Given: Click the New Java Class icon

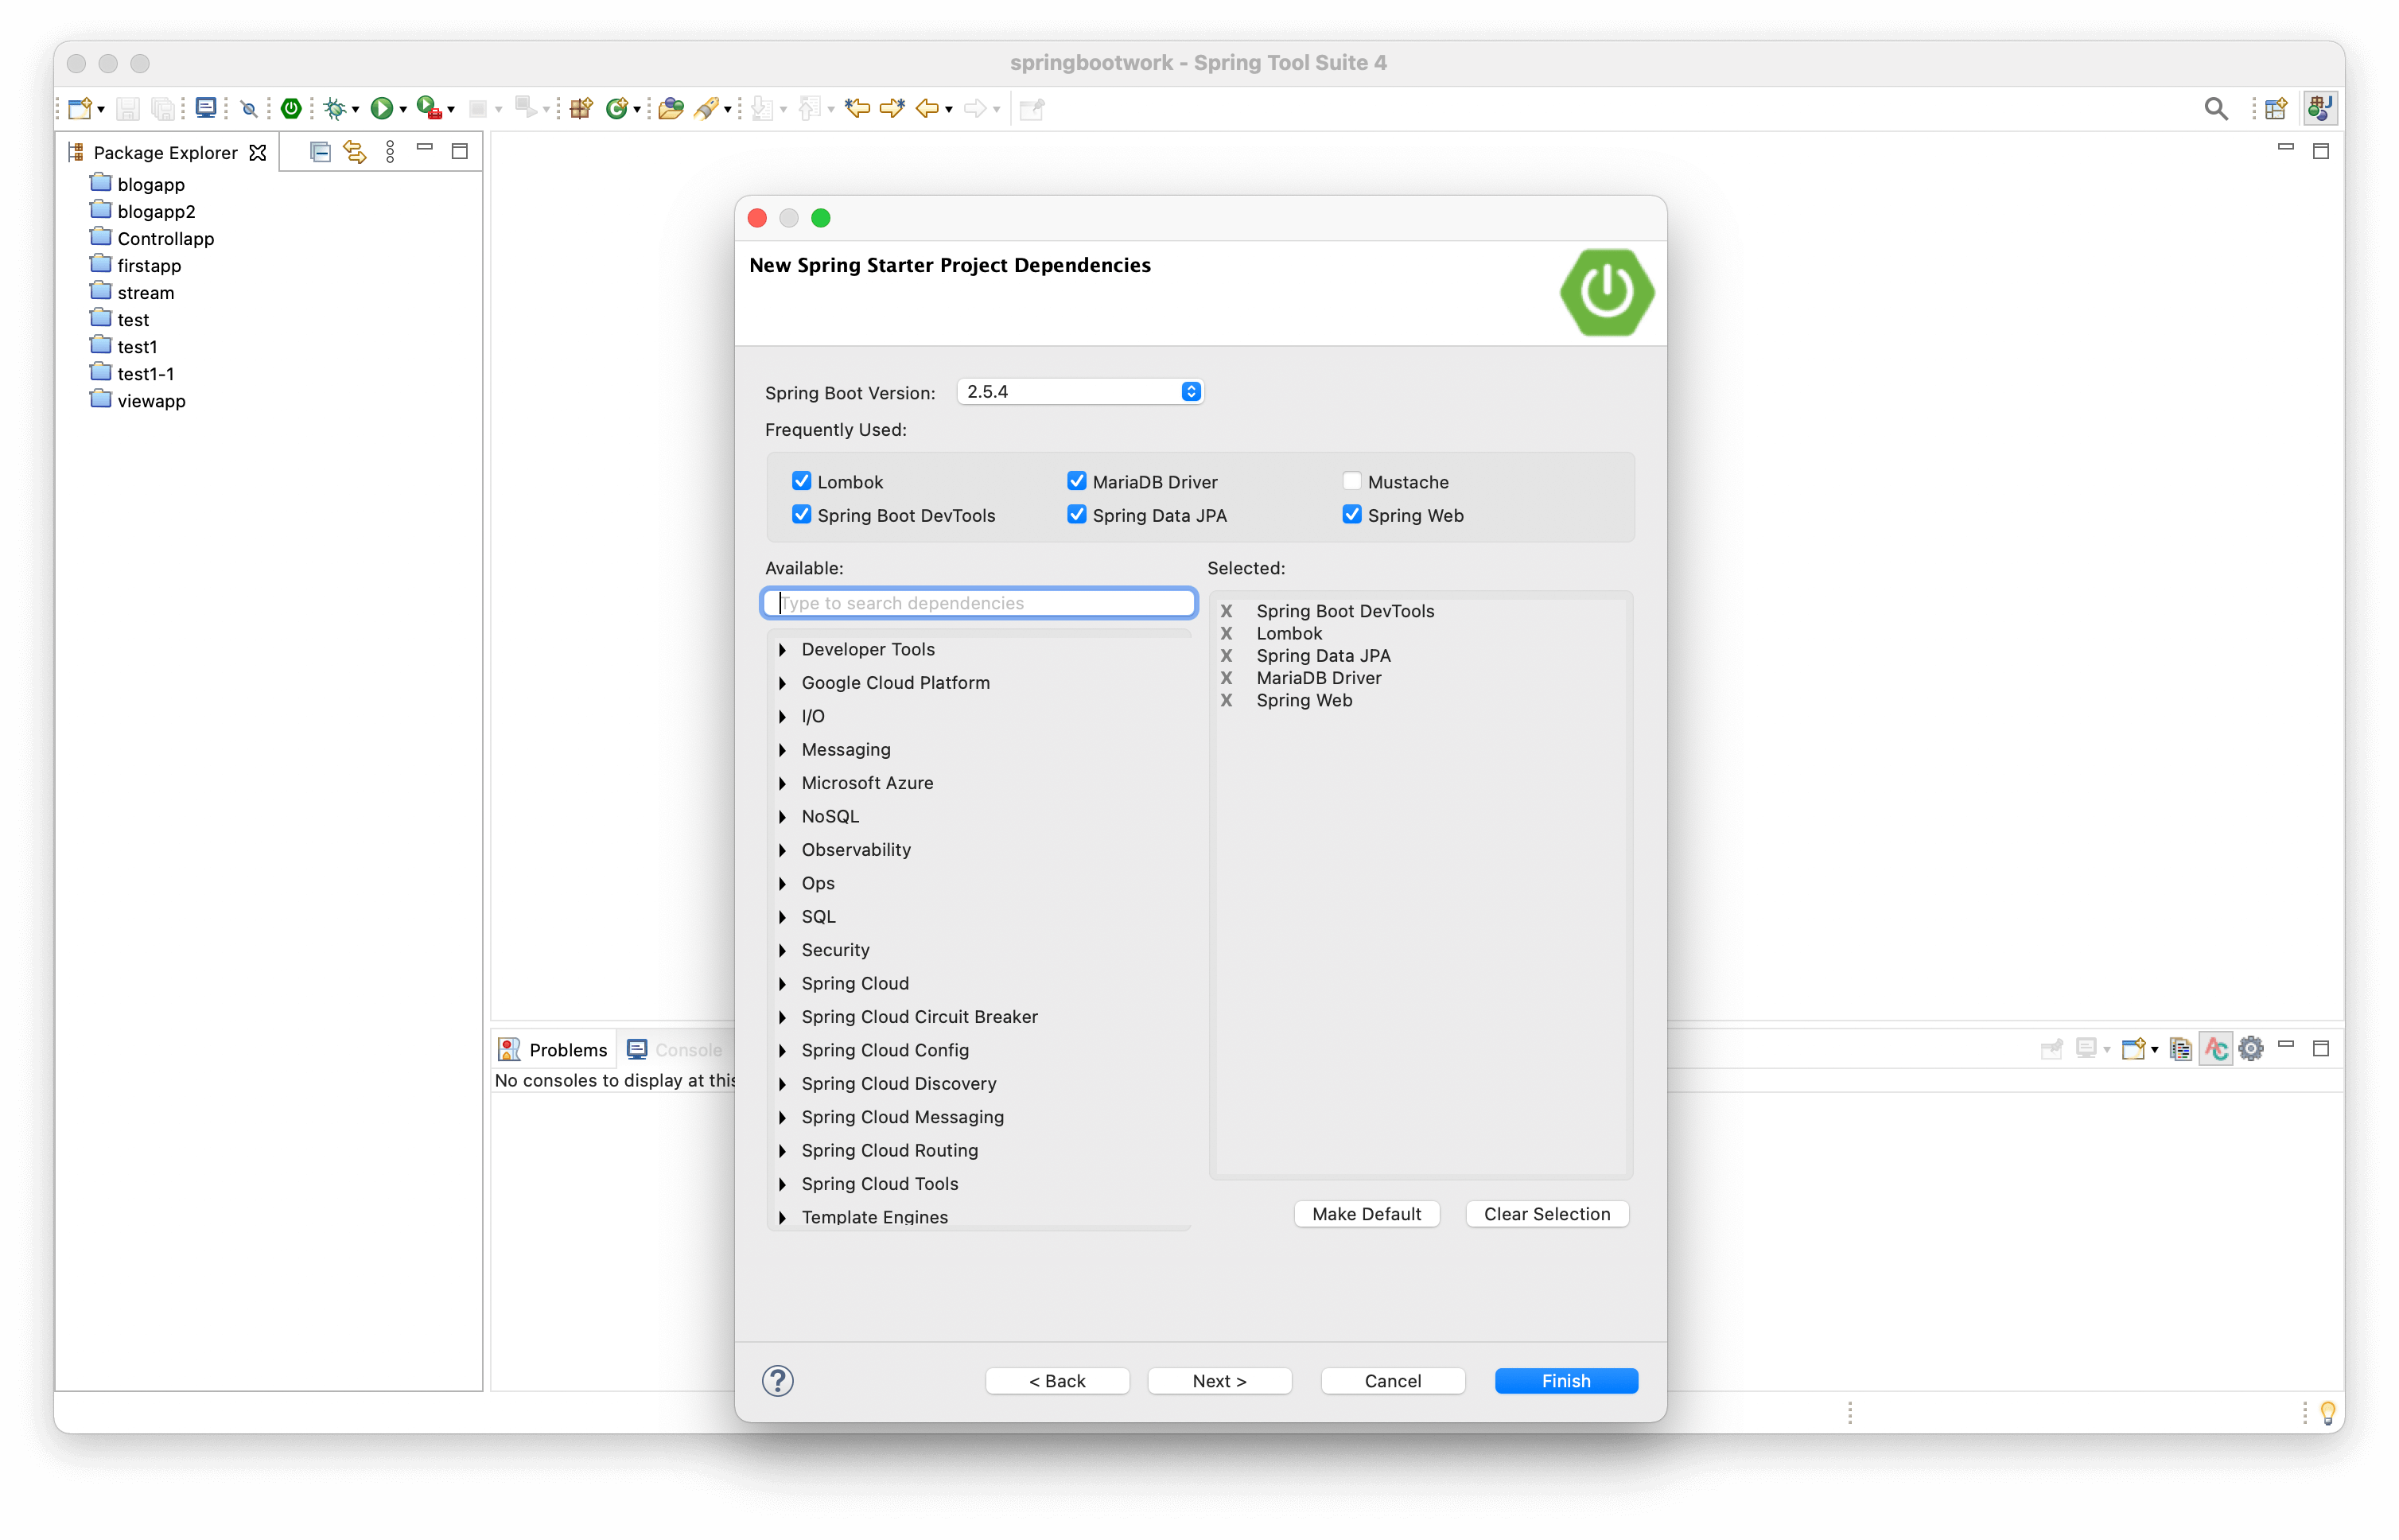Looking at the screenshot, I should 617,108.
